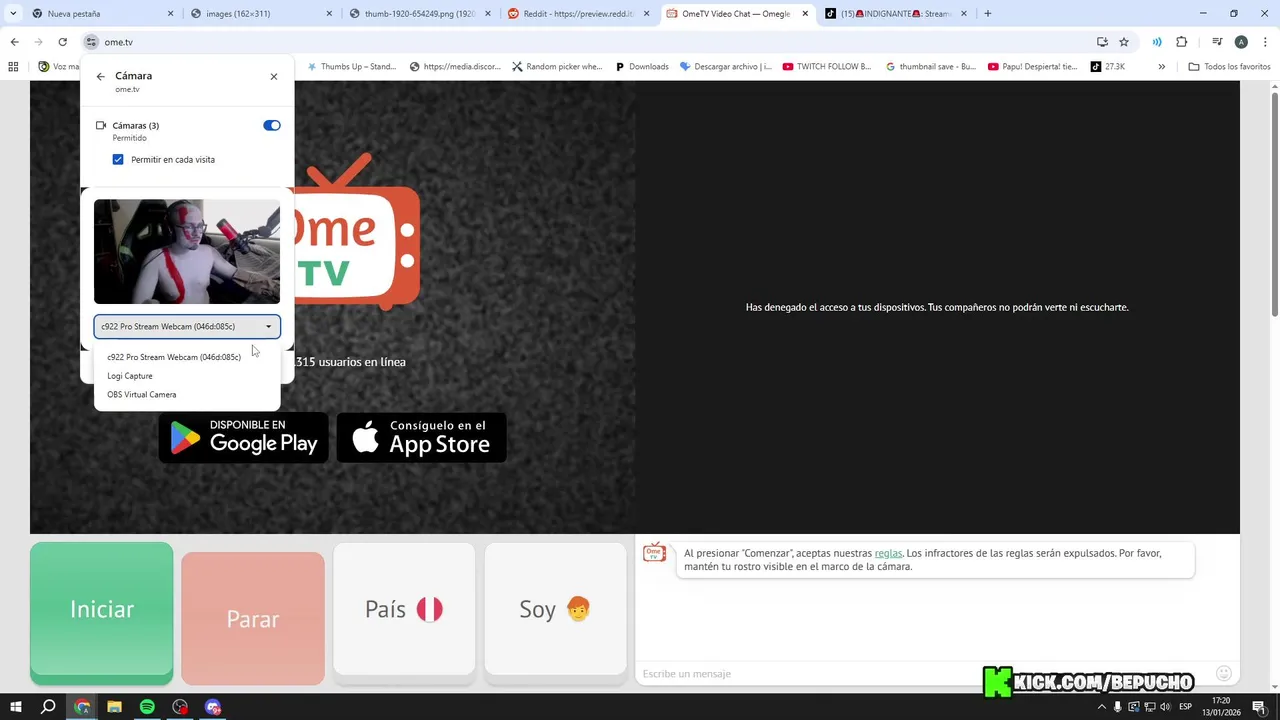Image resolution: width=1280 pixels, height=720 pixels.
Task: Switch to the Nueva pestaña tab
Action: pos(98,14)
